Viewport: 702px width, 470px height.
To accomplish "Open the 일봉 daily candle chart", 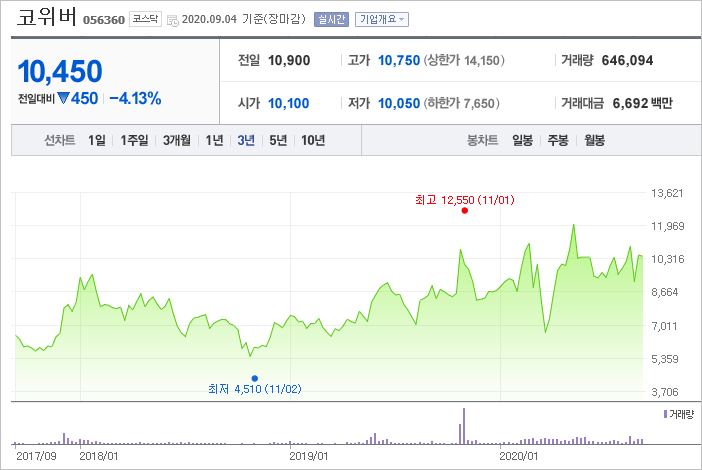I will (522, 141).
